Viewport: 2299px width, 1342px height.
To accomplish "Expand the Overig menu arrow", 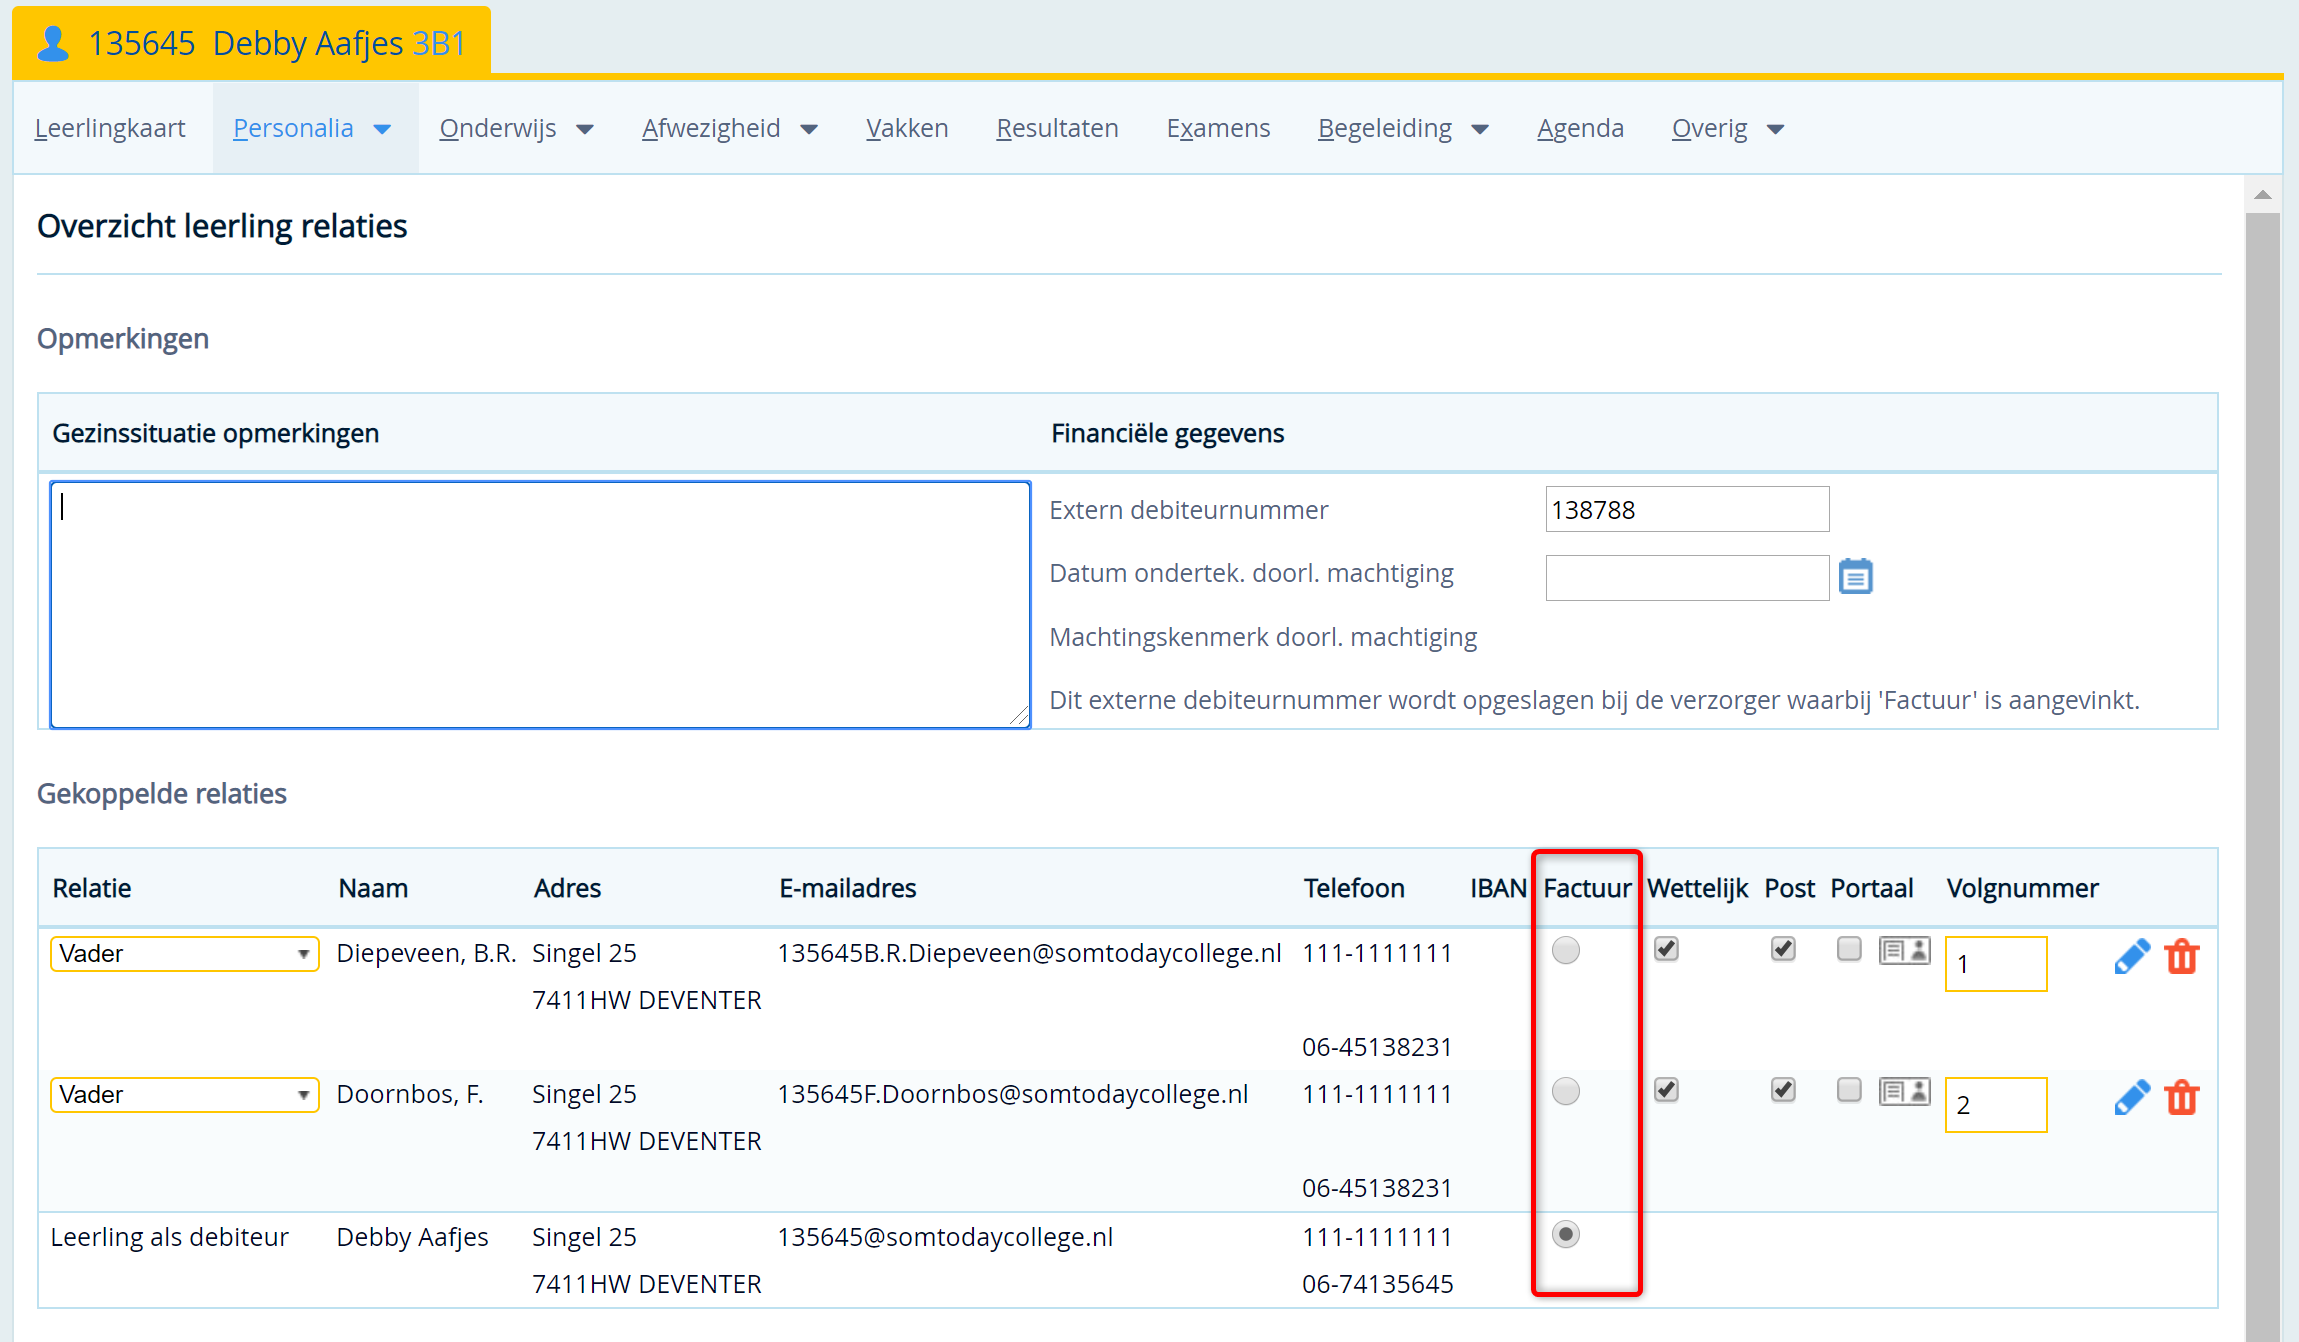I will [1776, 129].
